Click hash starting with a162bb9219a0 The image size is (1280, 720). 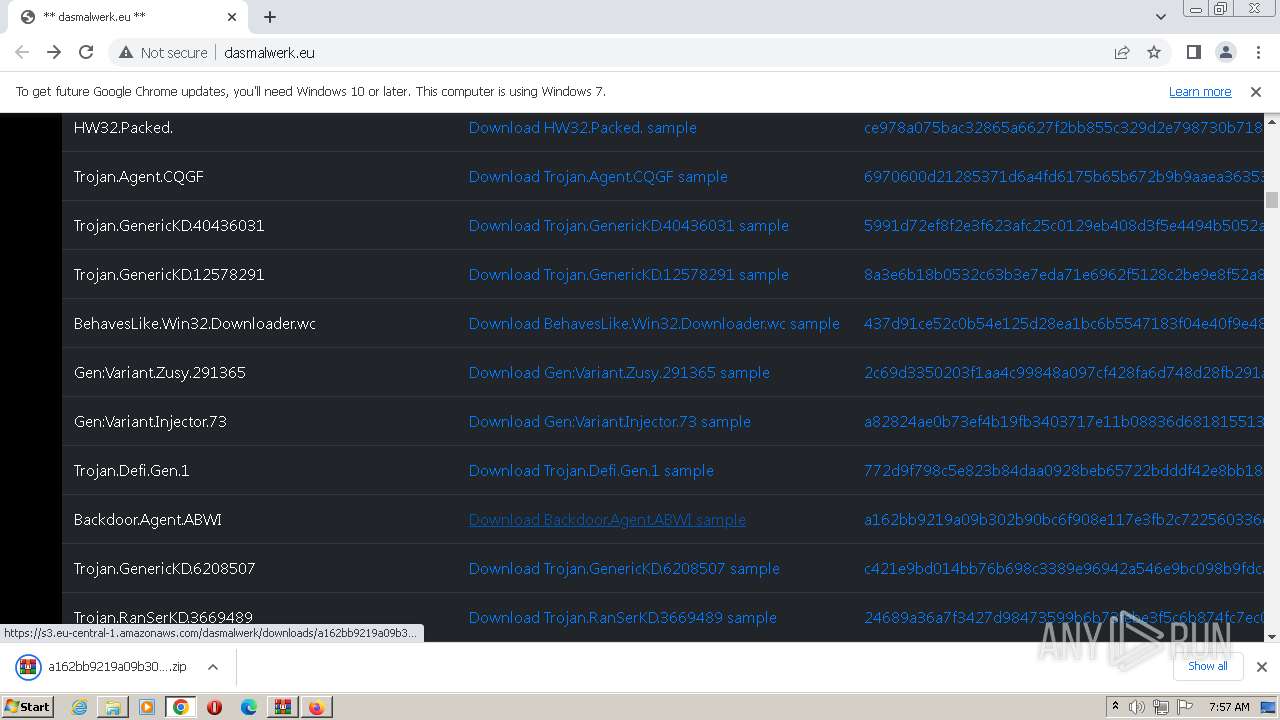pyautogui.click(x=1064, y=519)
